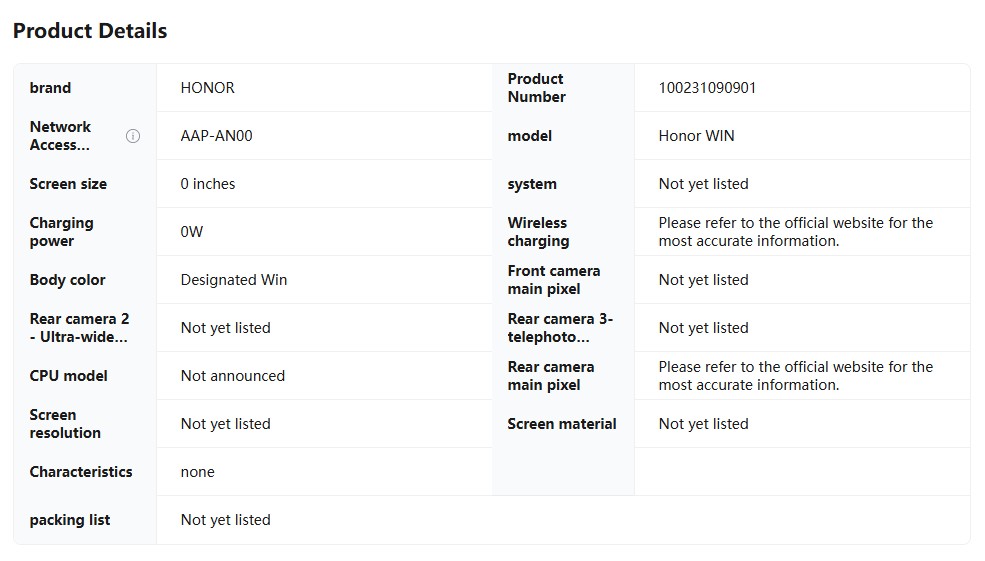Select the HONOR brand value

[208, 88]
